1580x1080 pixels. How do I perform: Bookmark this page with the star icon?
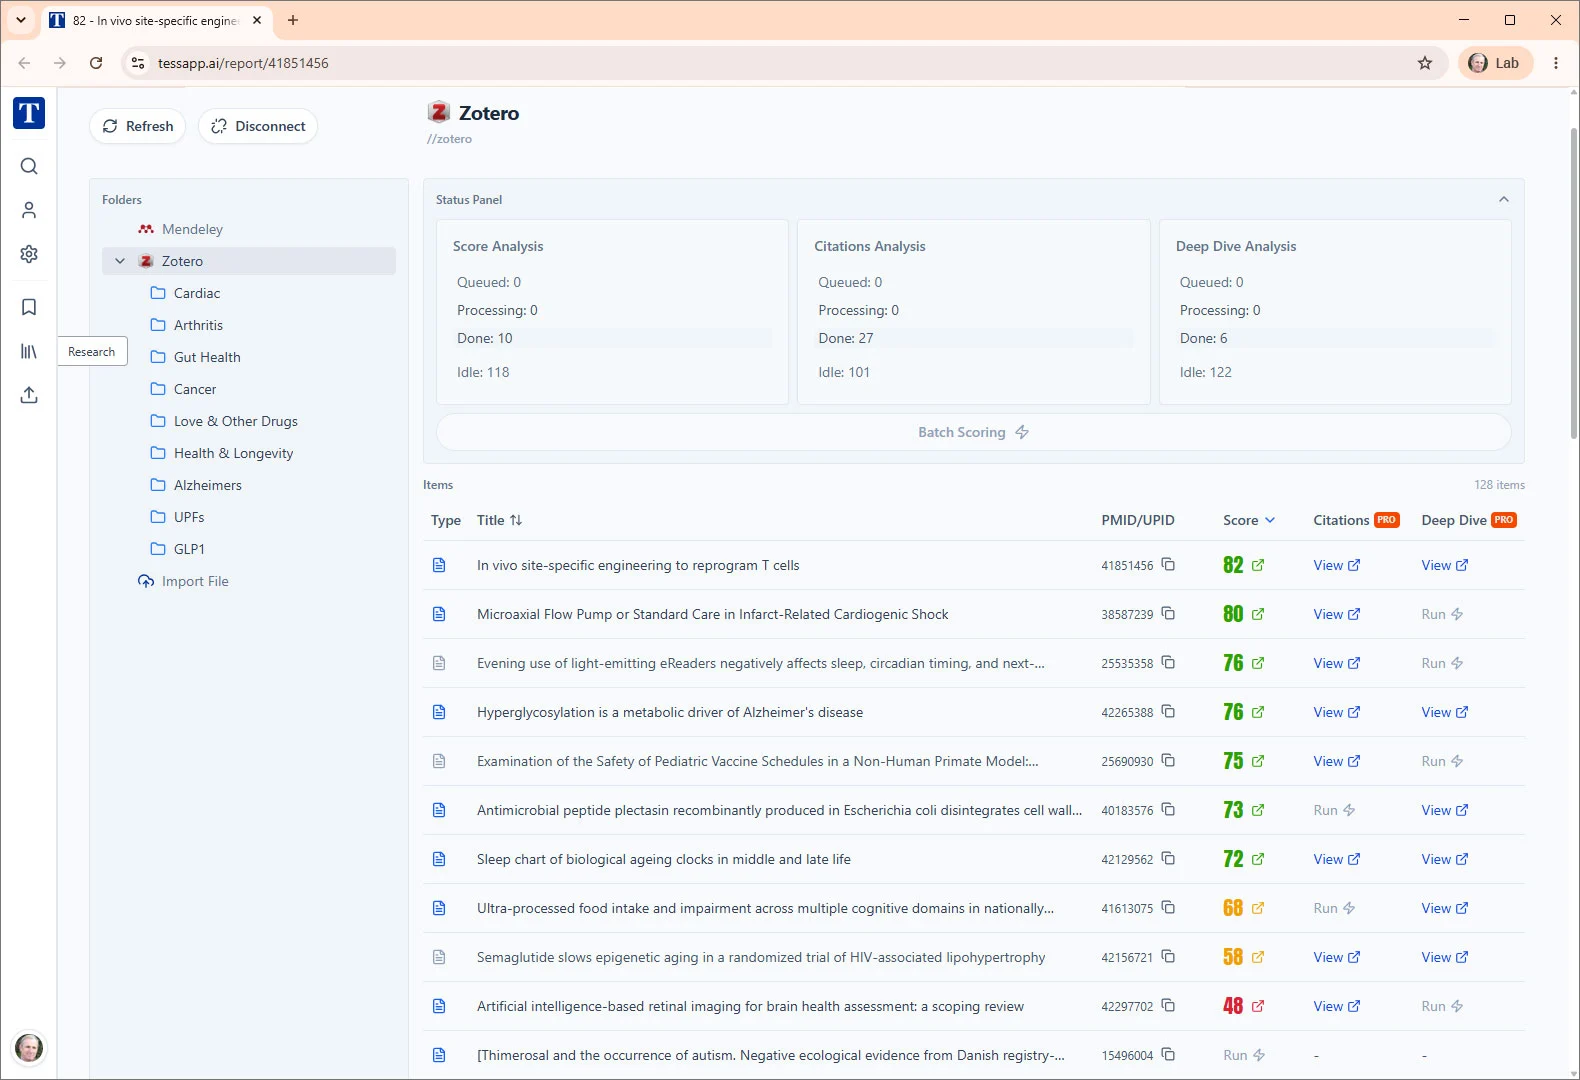[1425, 63]
